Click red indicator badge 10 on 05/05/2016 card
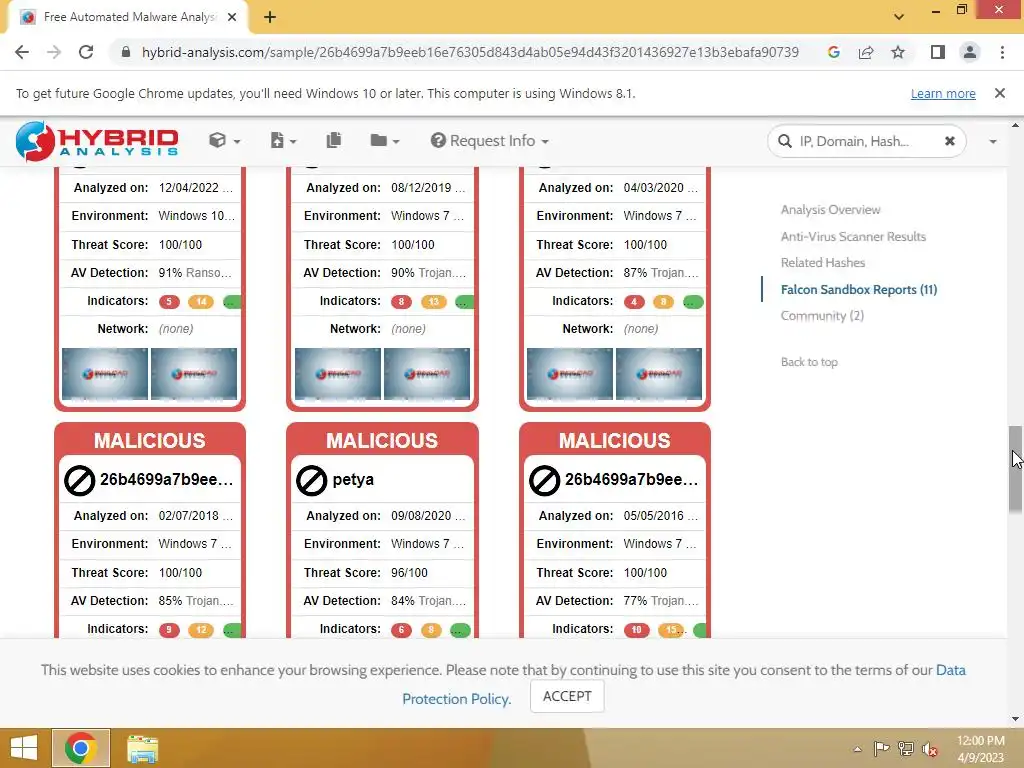Image resolution: width=1024 pixels, height=768 pixels. pyautogui.click(x=637, y=630)
